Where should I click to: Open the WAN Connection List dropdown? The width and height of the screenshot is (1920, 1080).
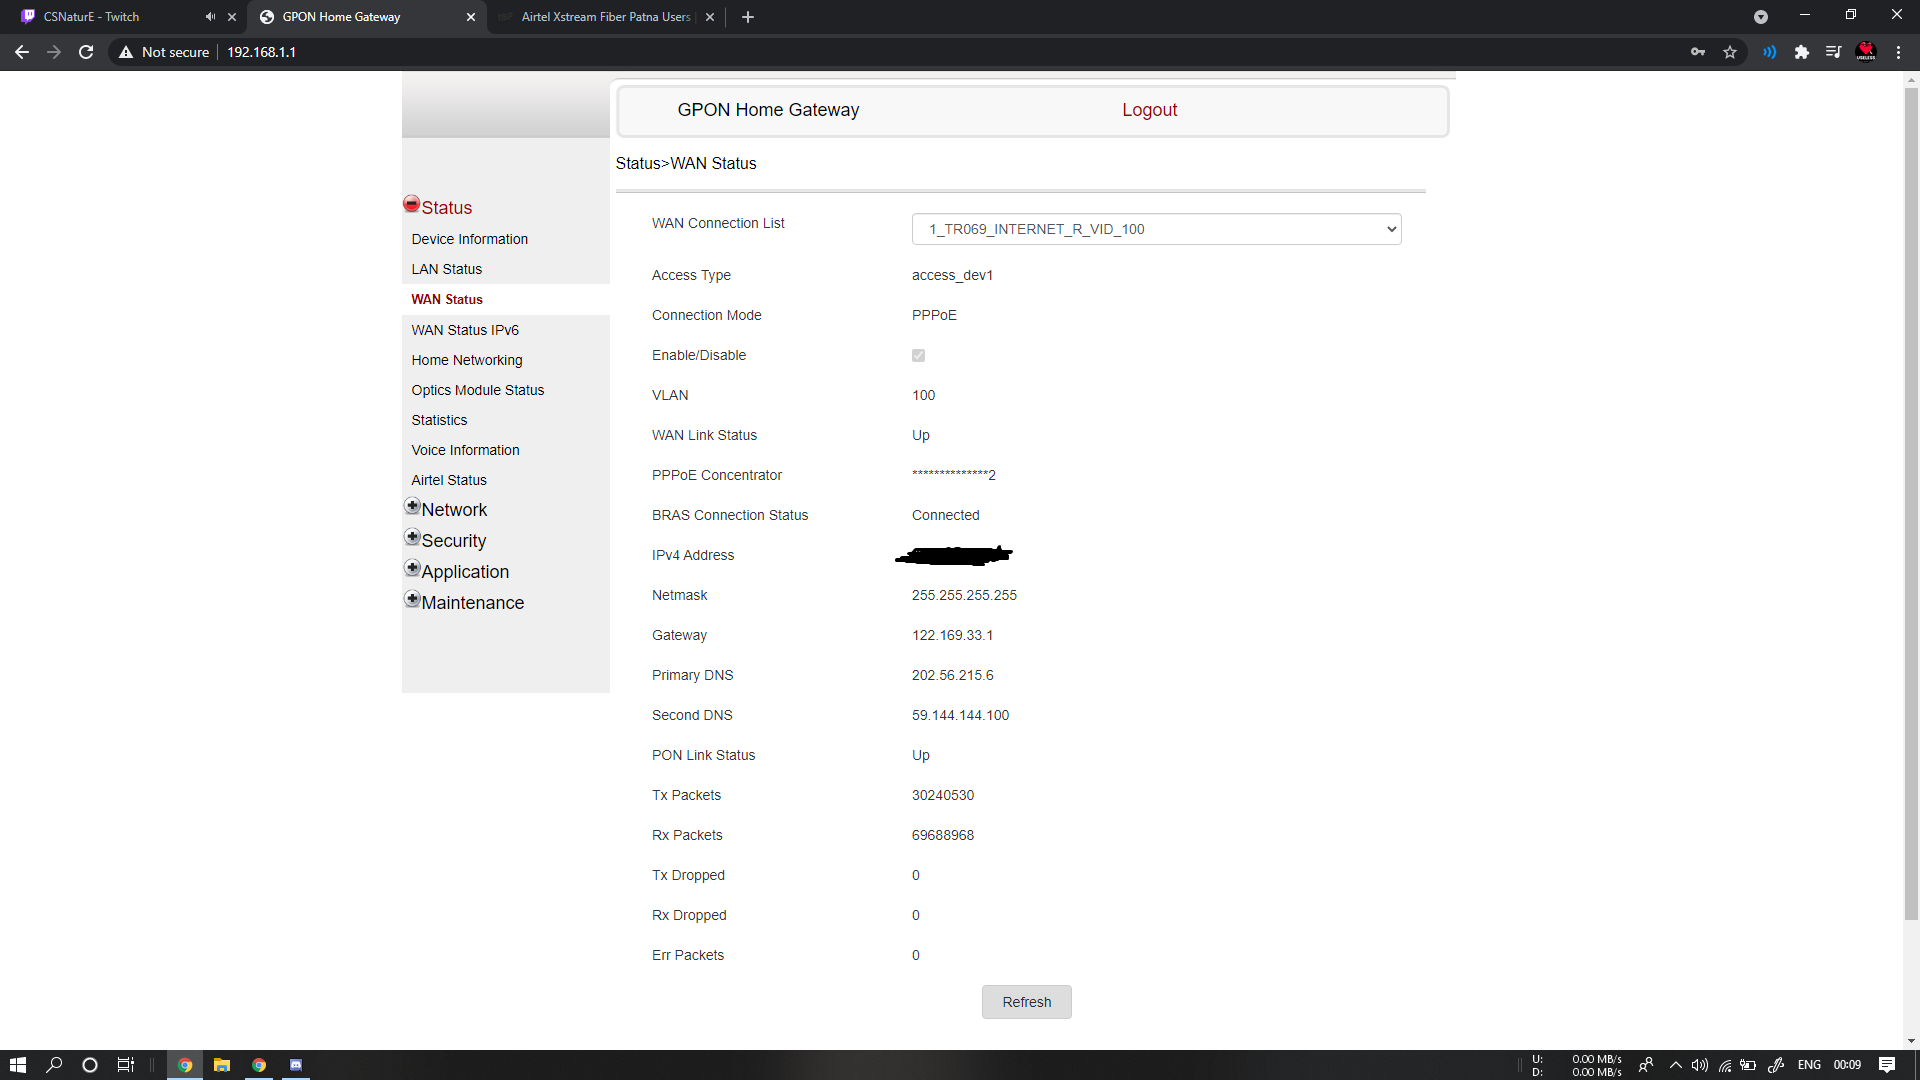[1156, 229]
